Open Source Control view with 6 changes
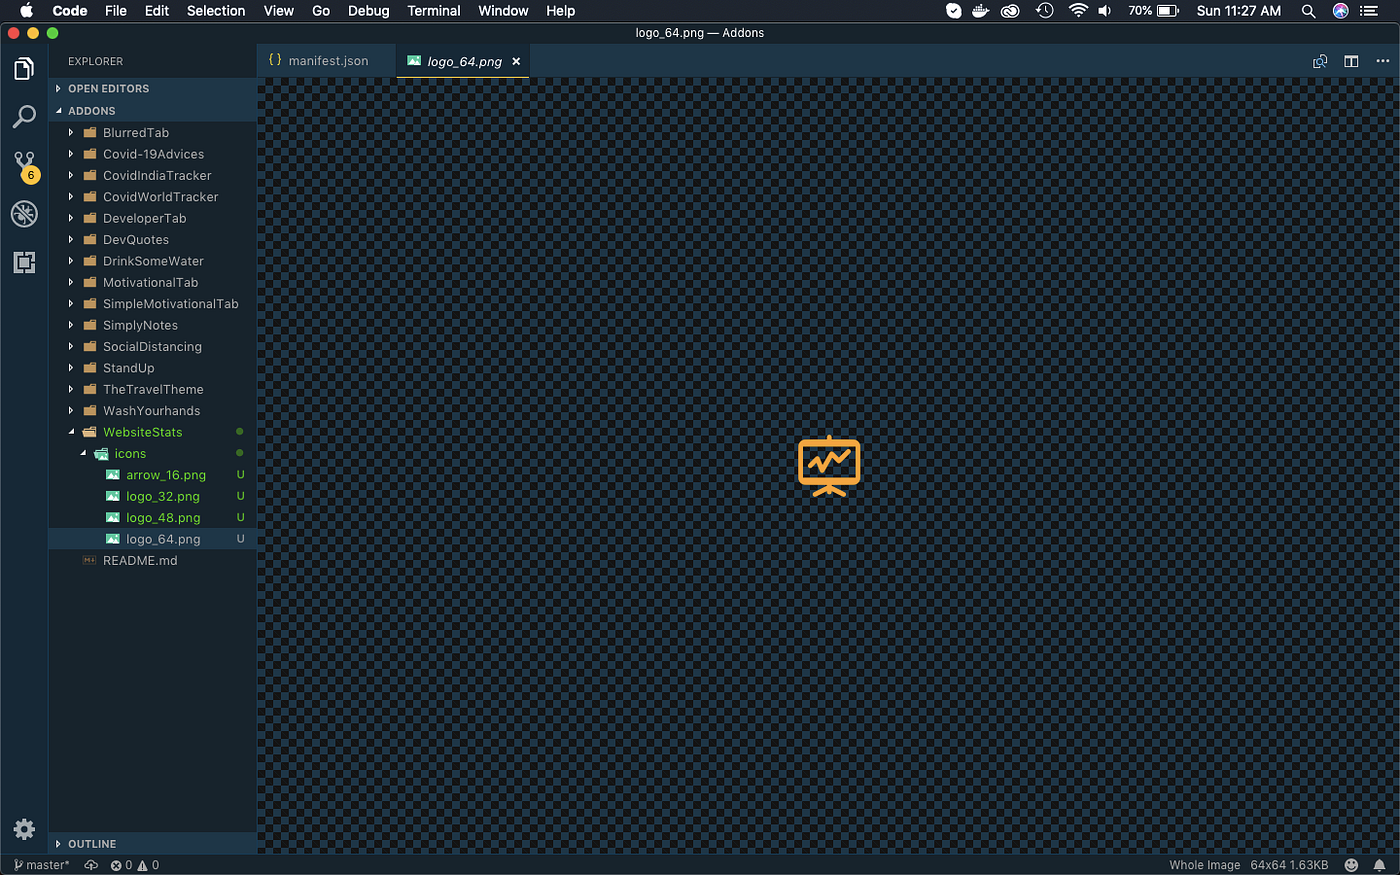Viewport: 1400px width, 875px height. 24,166
